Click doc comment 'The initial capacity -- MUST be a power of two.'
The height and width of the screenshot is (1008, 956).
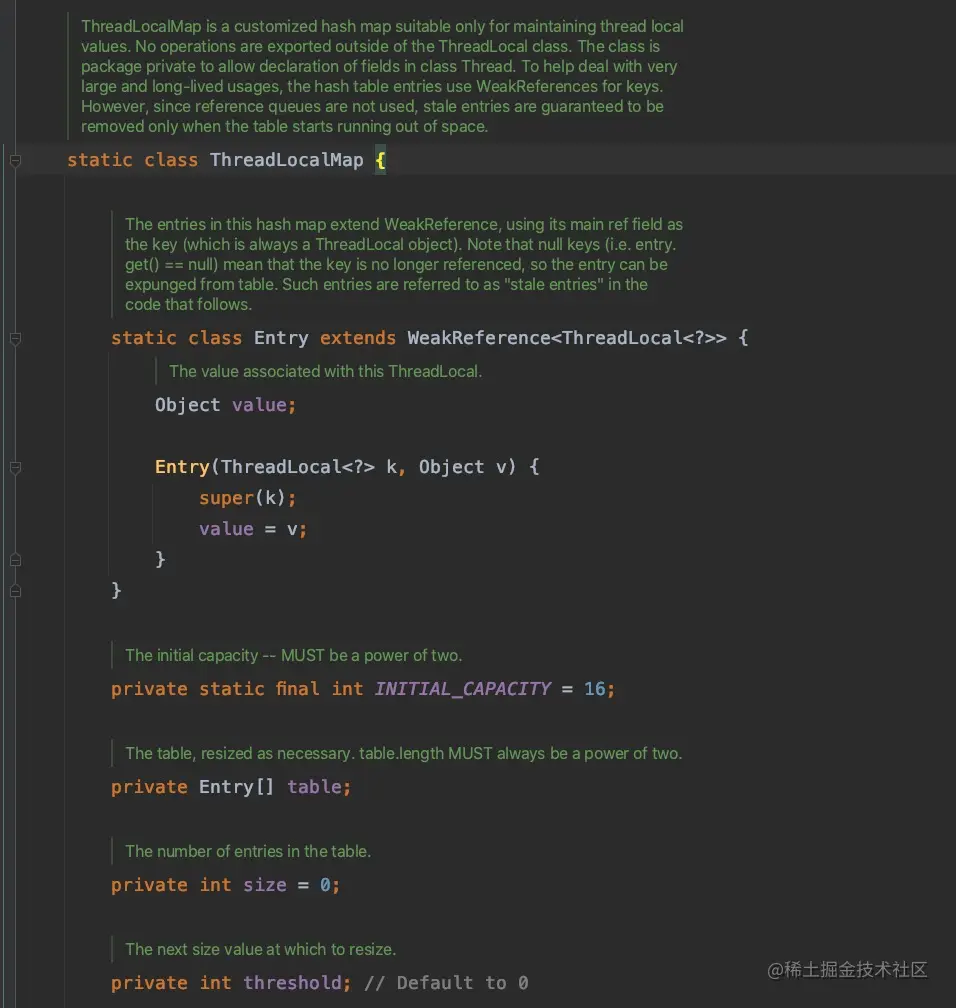[x=293, y=656]
